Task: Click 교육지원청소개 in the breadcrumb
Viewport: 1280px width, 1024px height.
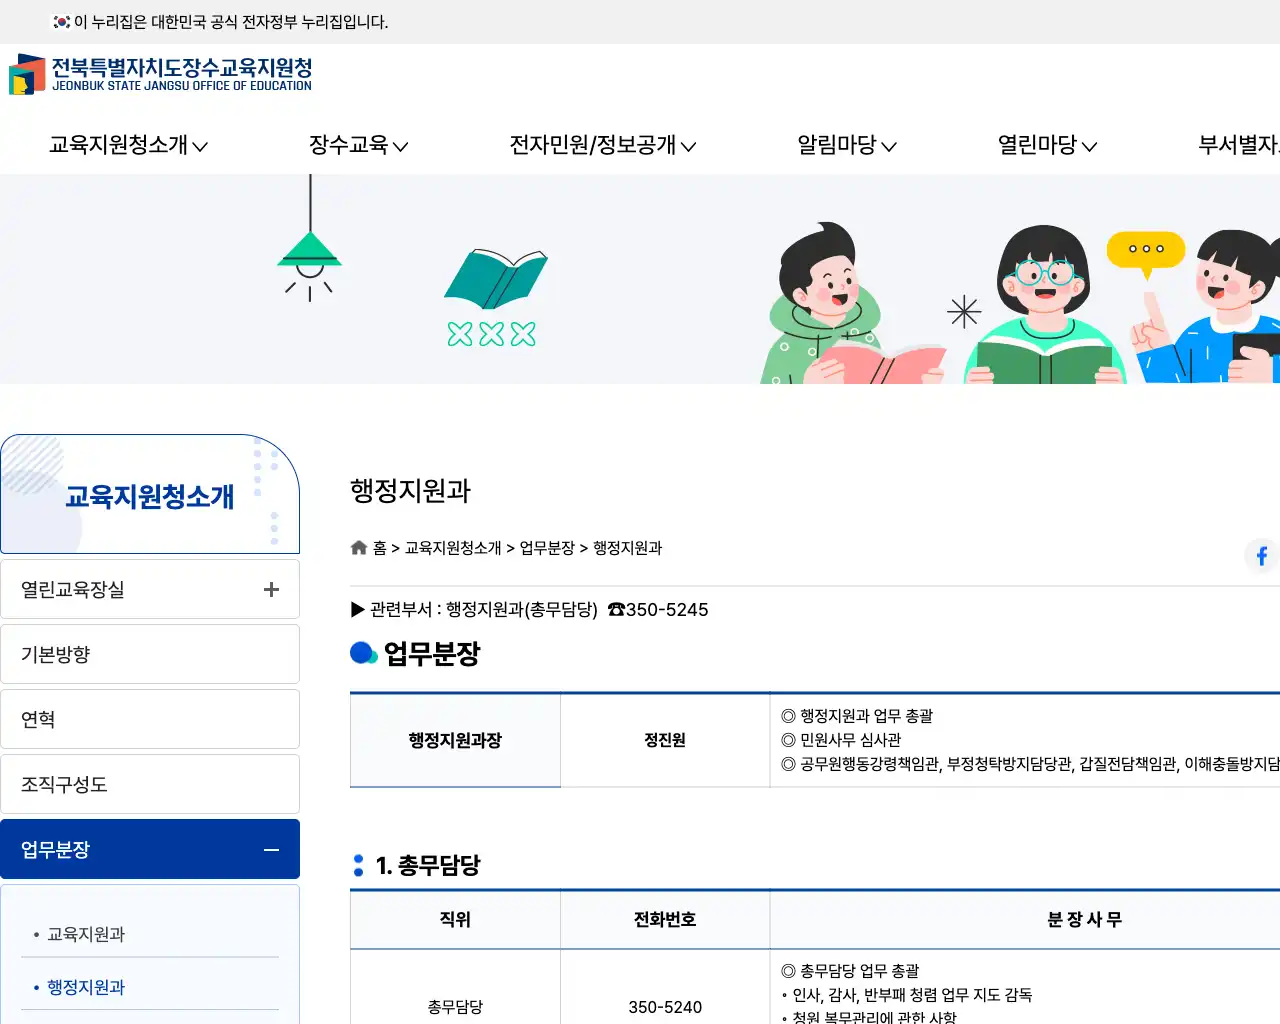Action: tap(453, 548)
